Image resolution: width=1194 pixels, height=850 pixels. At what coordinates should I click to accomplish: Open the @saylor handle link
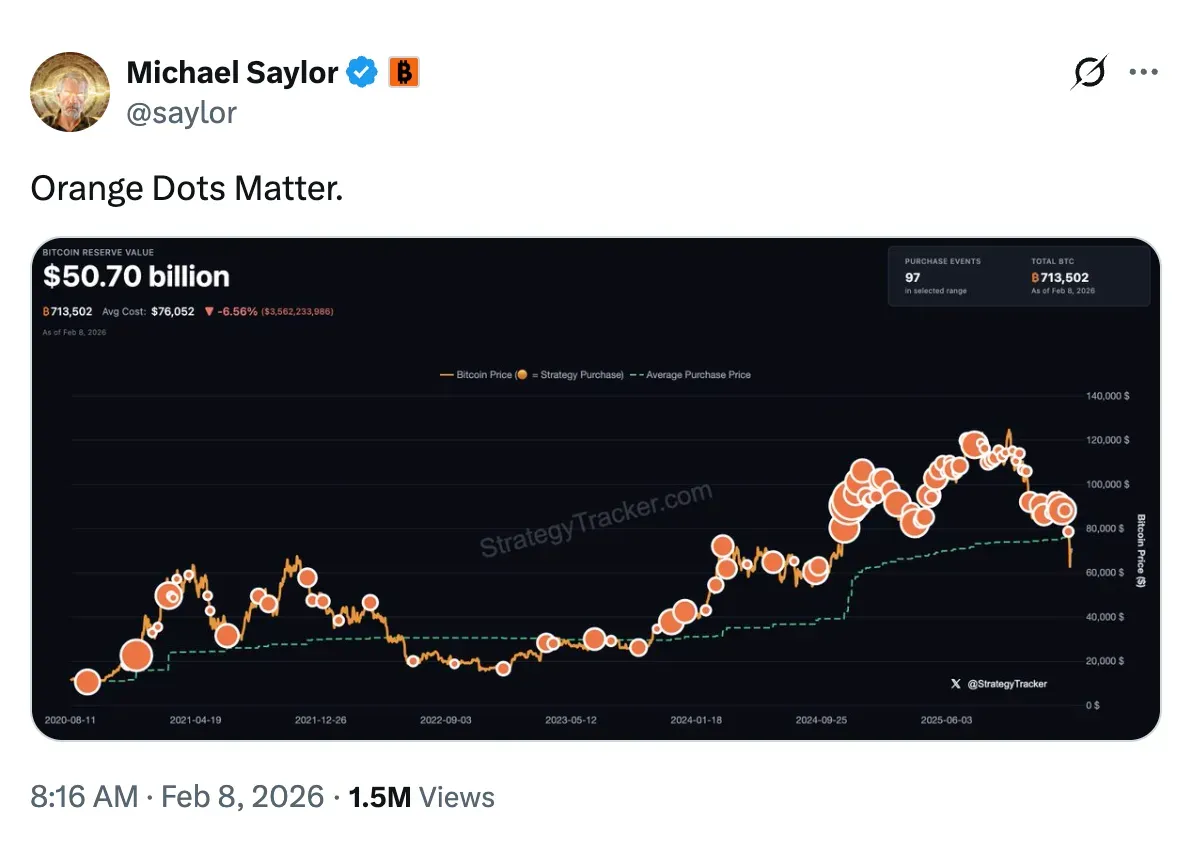coord(181,113)
